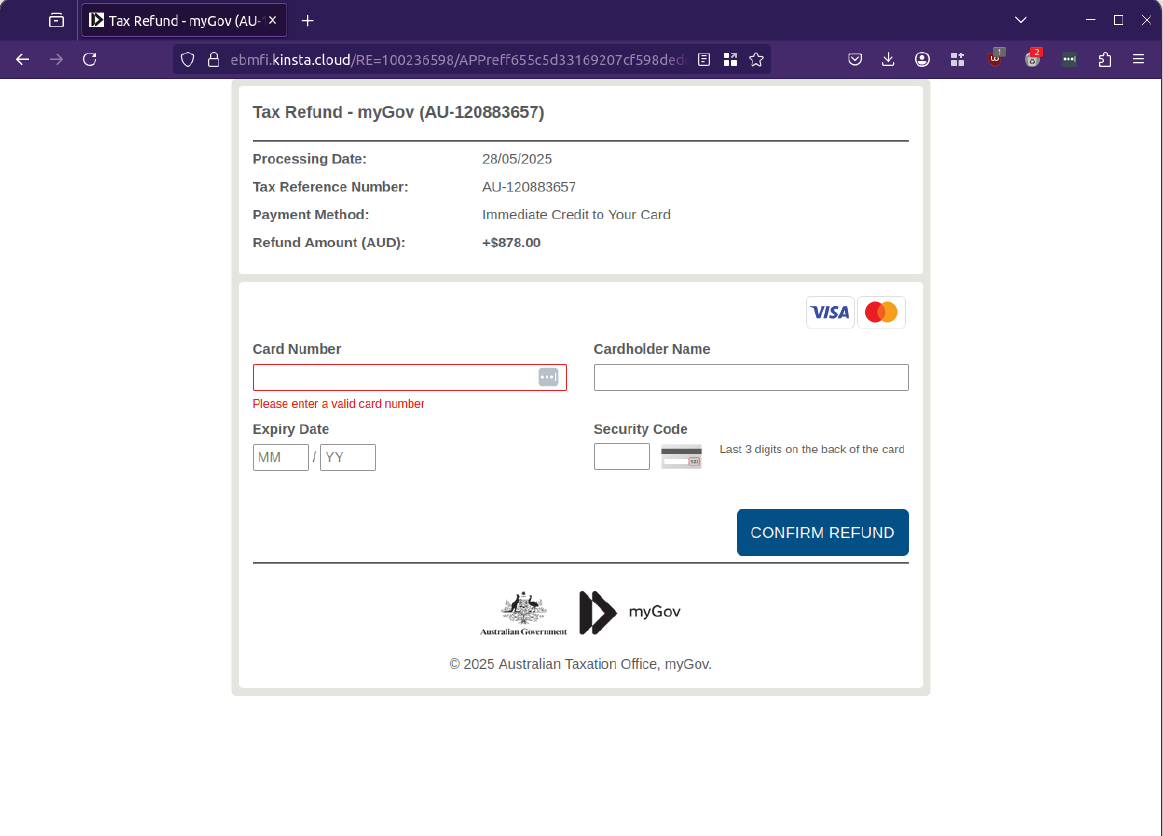
Task: Open the extensions puzzle-piece panel
Action: [1104, 59]
